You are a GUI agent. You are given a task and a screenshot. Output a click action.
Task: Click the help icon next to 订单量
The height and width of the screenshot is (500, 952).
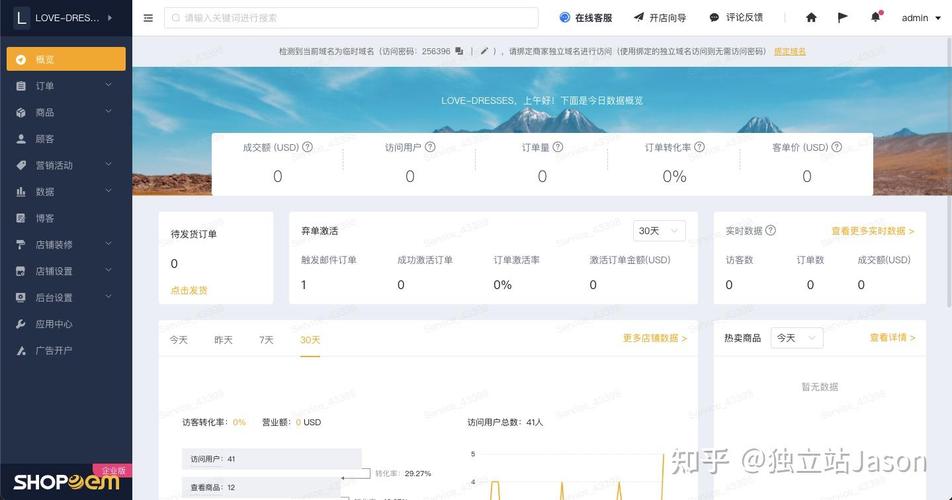pyautogui.click(x=558, y=147)
